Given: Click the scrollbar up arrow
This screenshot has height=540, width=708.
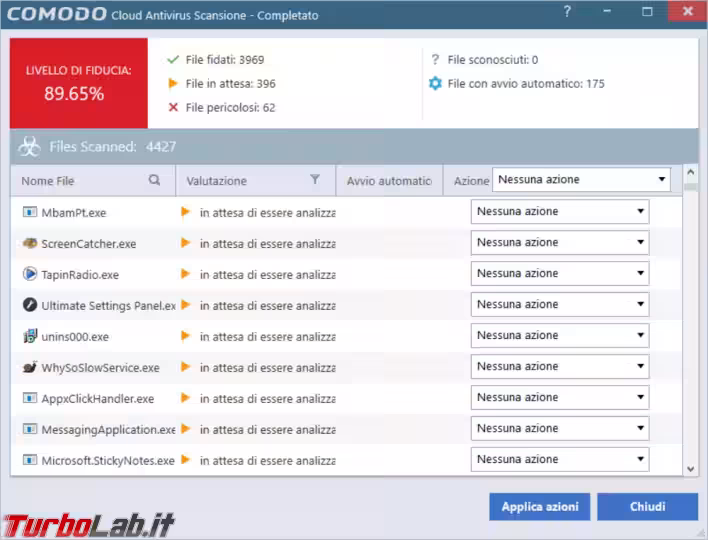Looking at the screenshot, I should pyautogui.click(x=690, y=172).
